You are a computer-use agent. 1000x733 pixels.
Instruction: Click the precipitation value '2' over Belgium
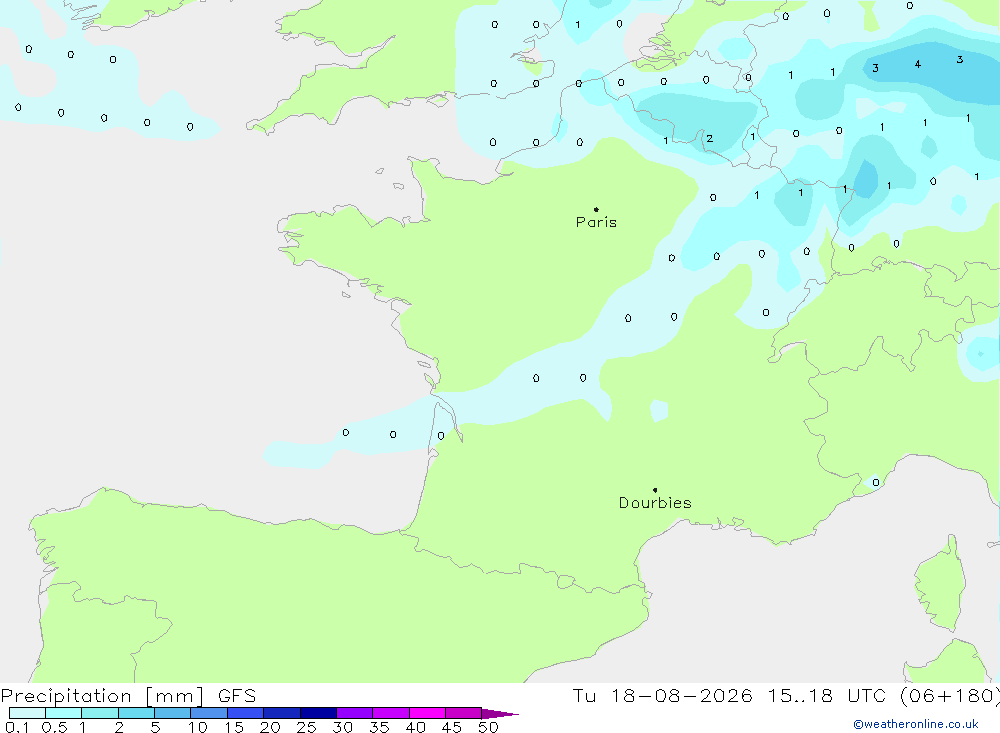point(709,138)
